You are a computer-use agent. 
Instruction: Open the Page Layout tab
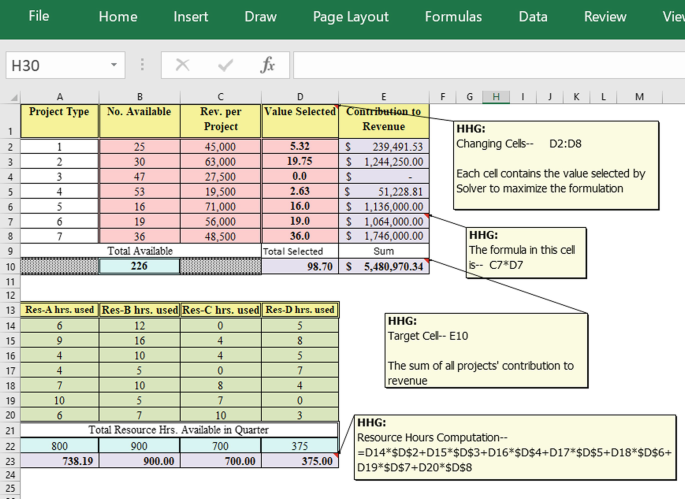click(350, 17)
